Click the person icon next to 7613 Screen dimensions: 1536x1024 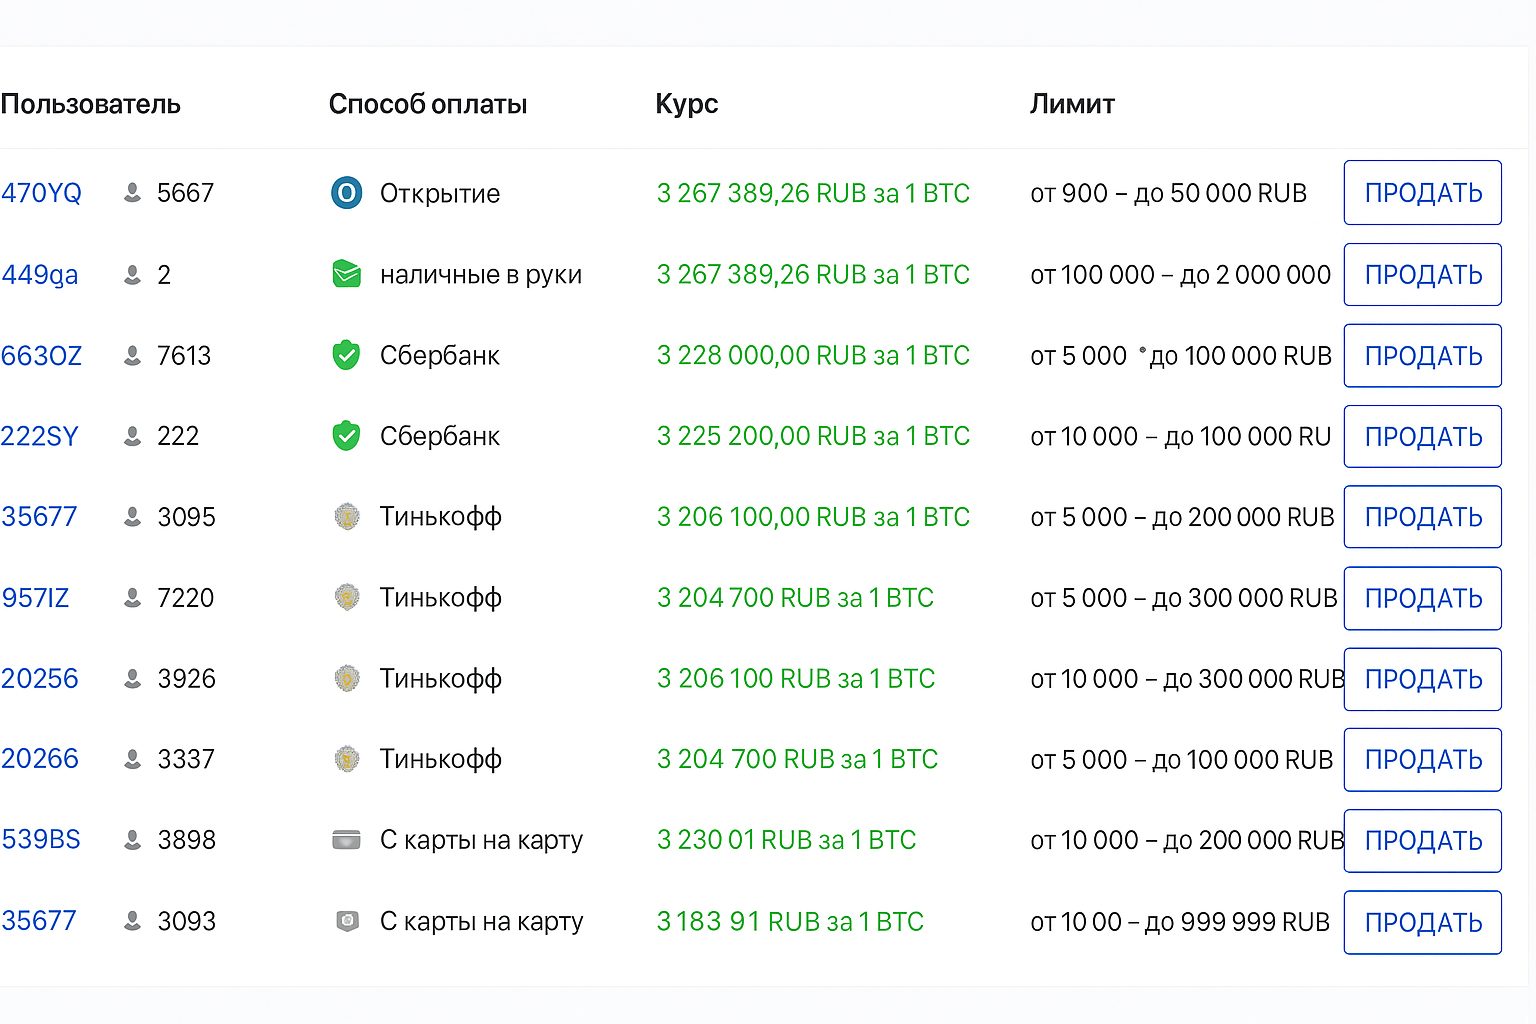point(132,355)
